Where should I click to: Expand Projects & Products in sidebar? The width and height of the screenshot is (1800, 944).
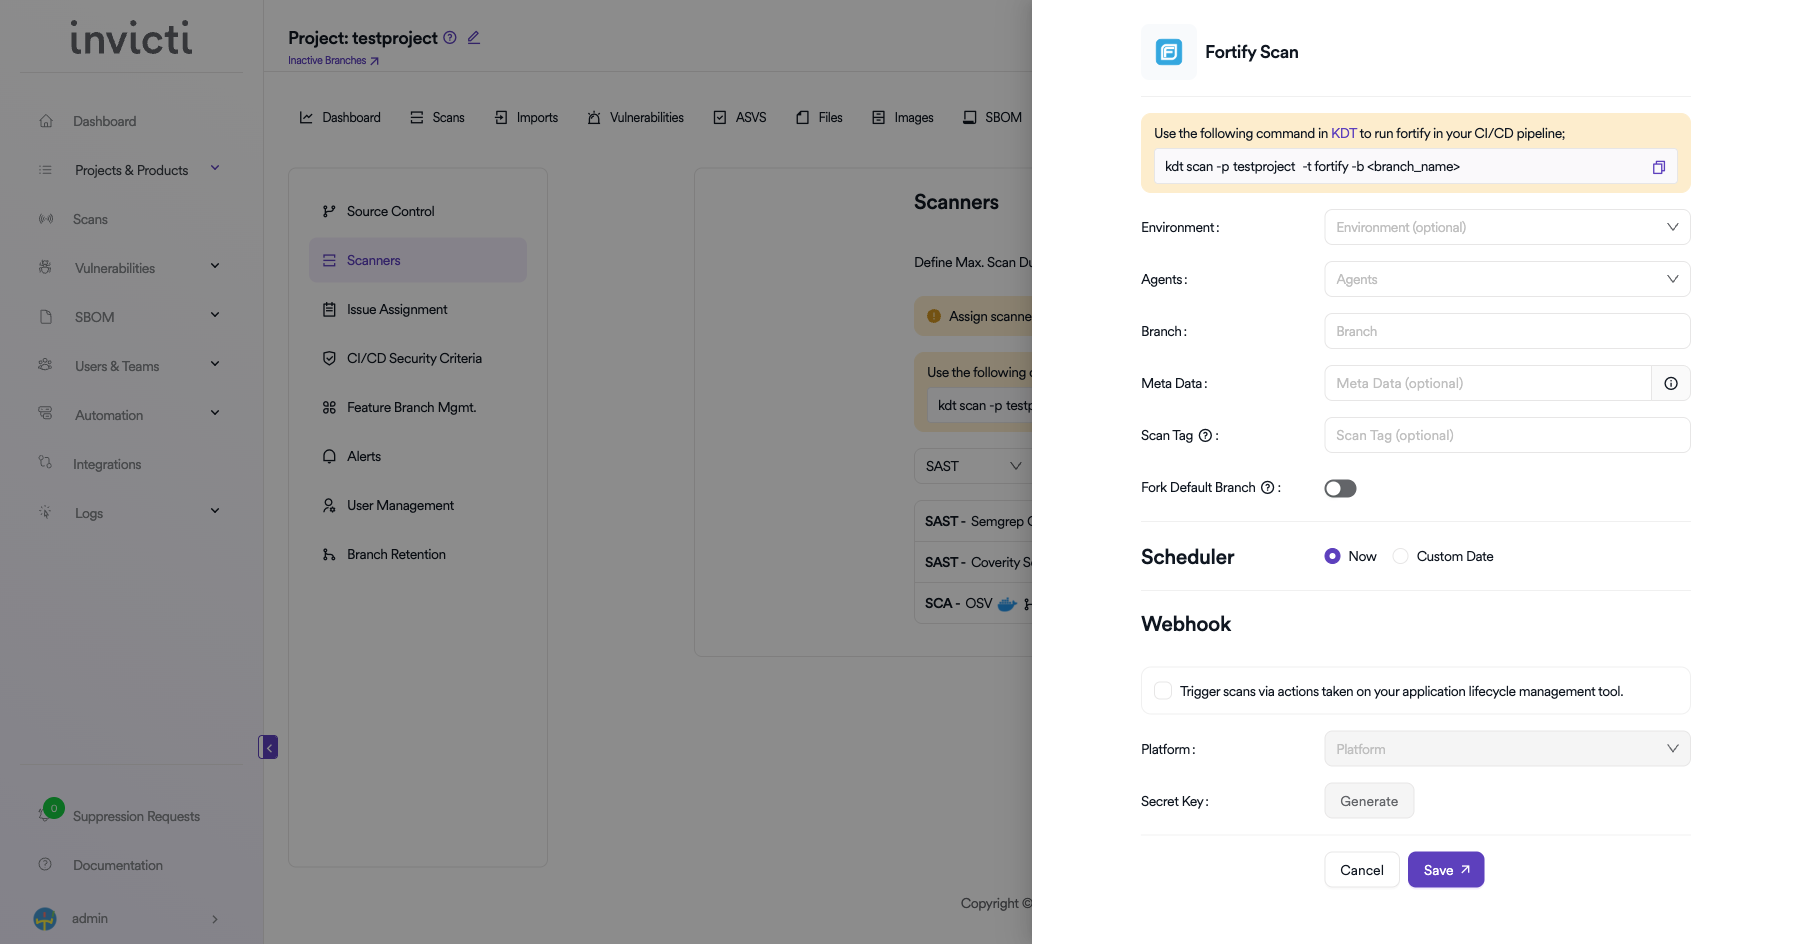click(x=215, y=168)
